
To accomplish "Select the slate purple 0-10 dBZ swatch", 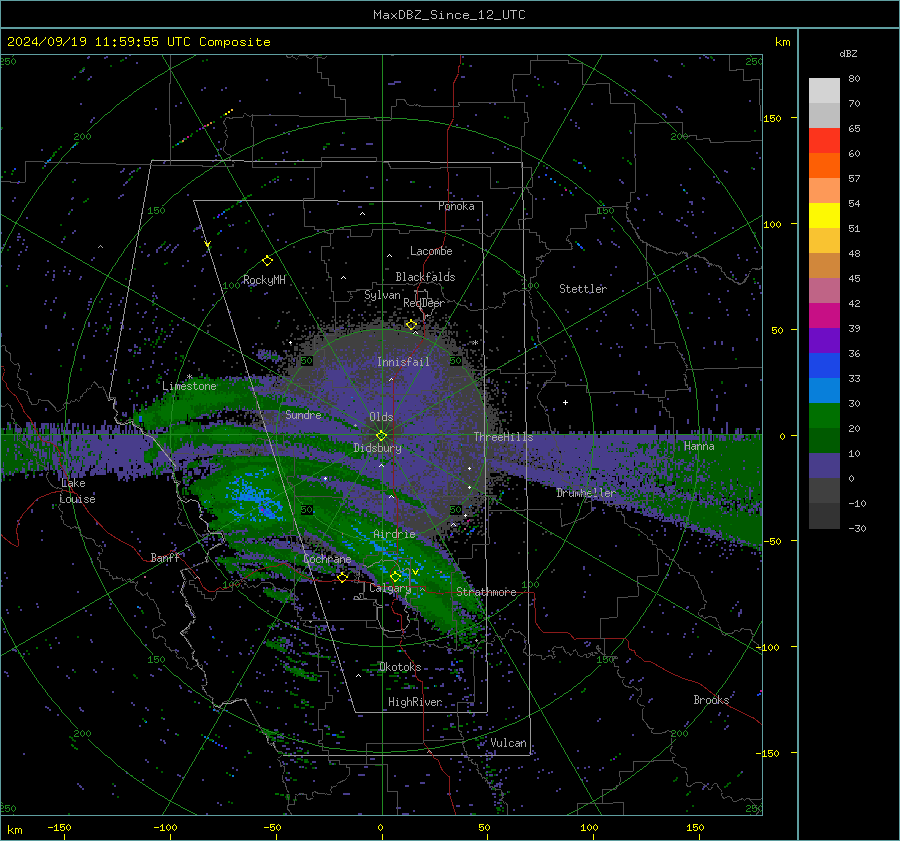I will click(x=824, y=466).
